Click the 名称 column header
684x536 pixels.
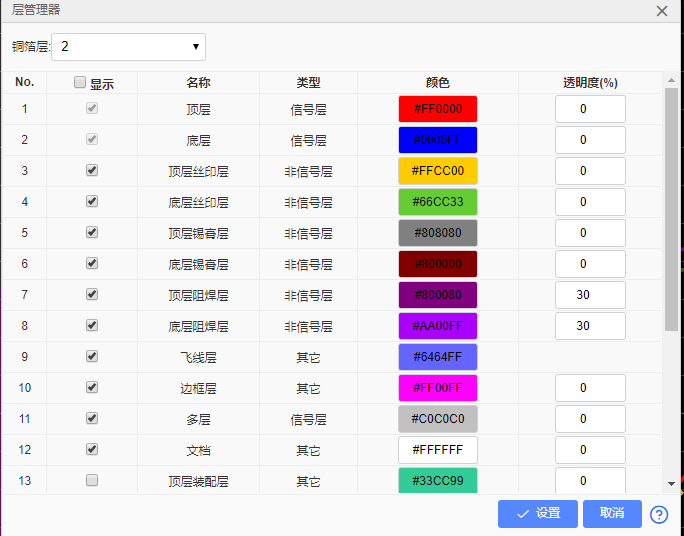coord(198,82)
